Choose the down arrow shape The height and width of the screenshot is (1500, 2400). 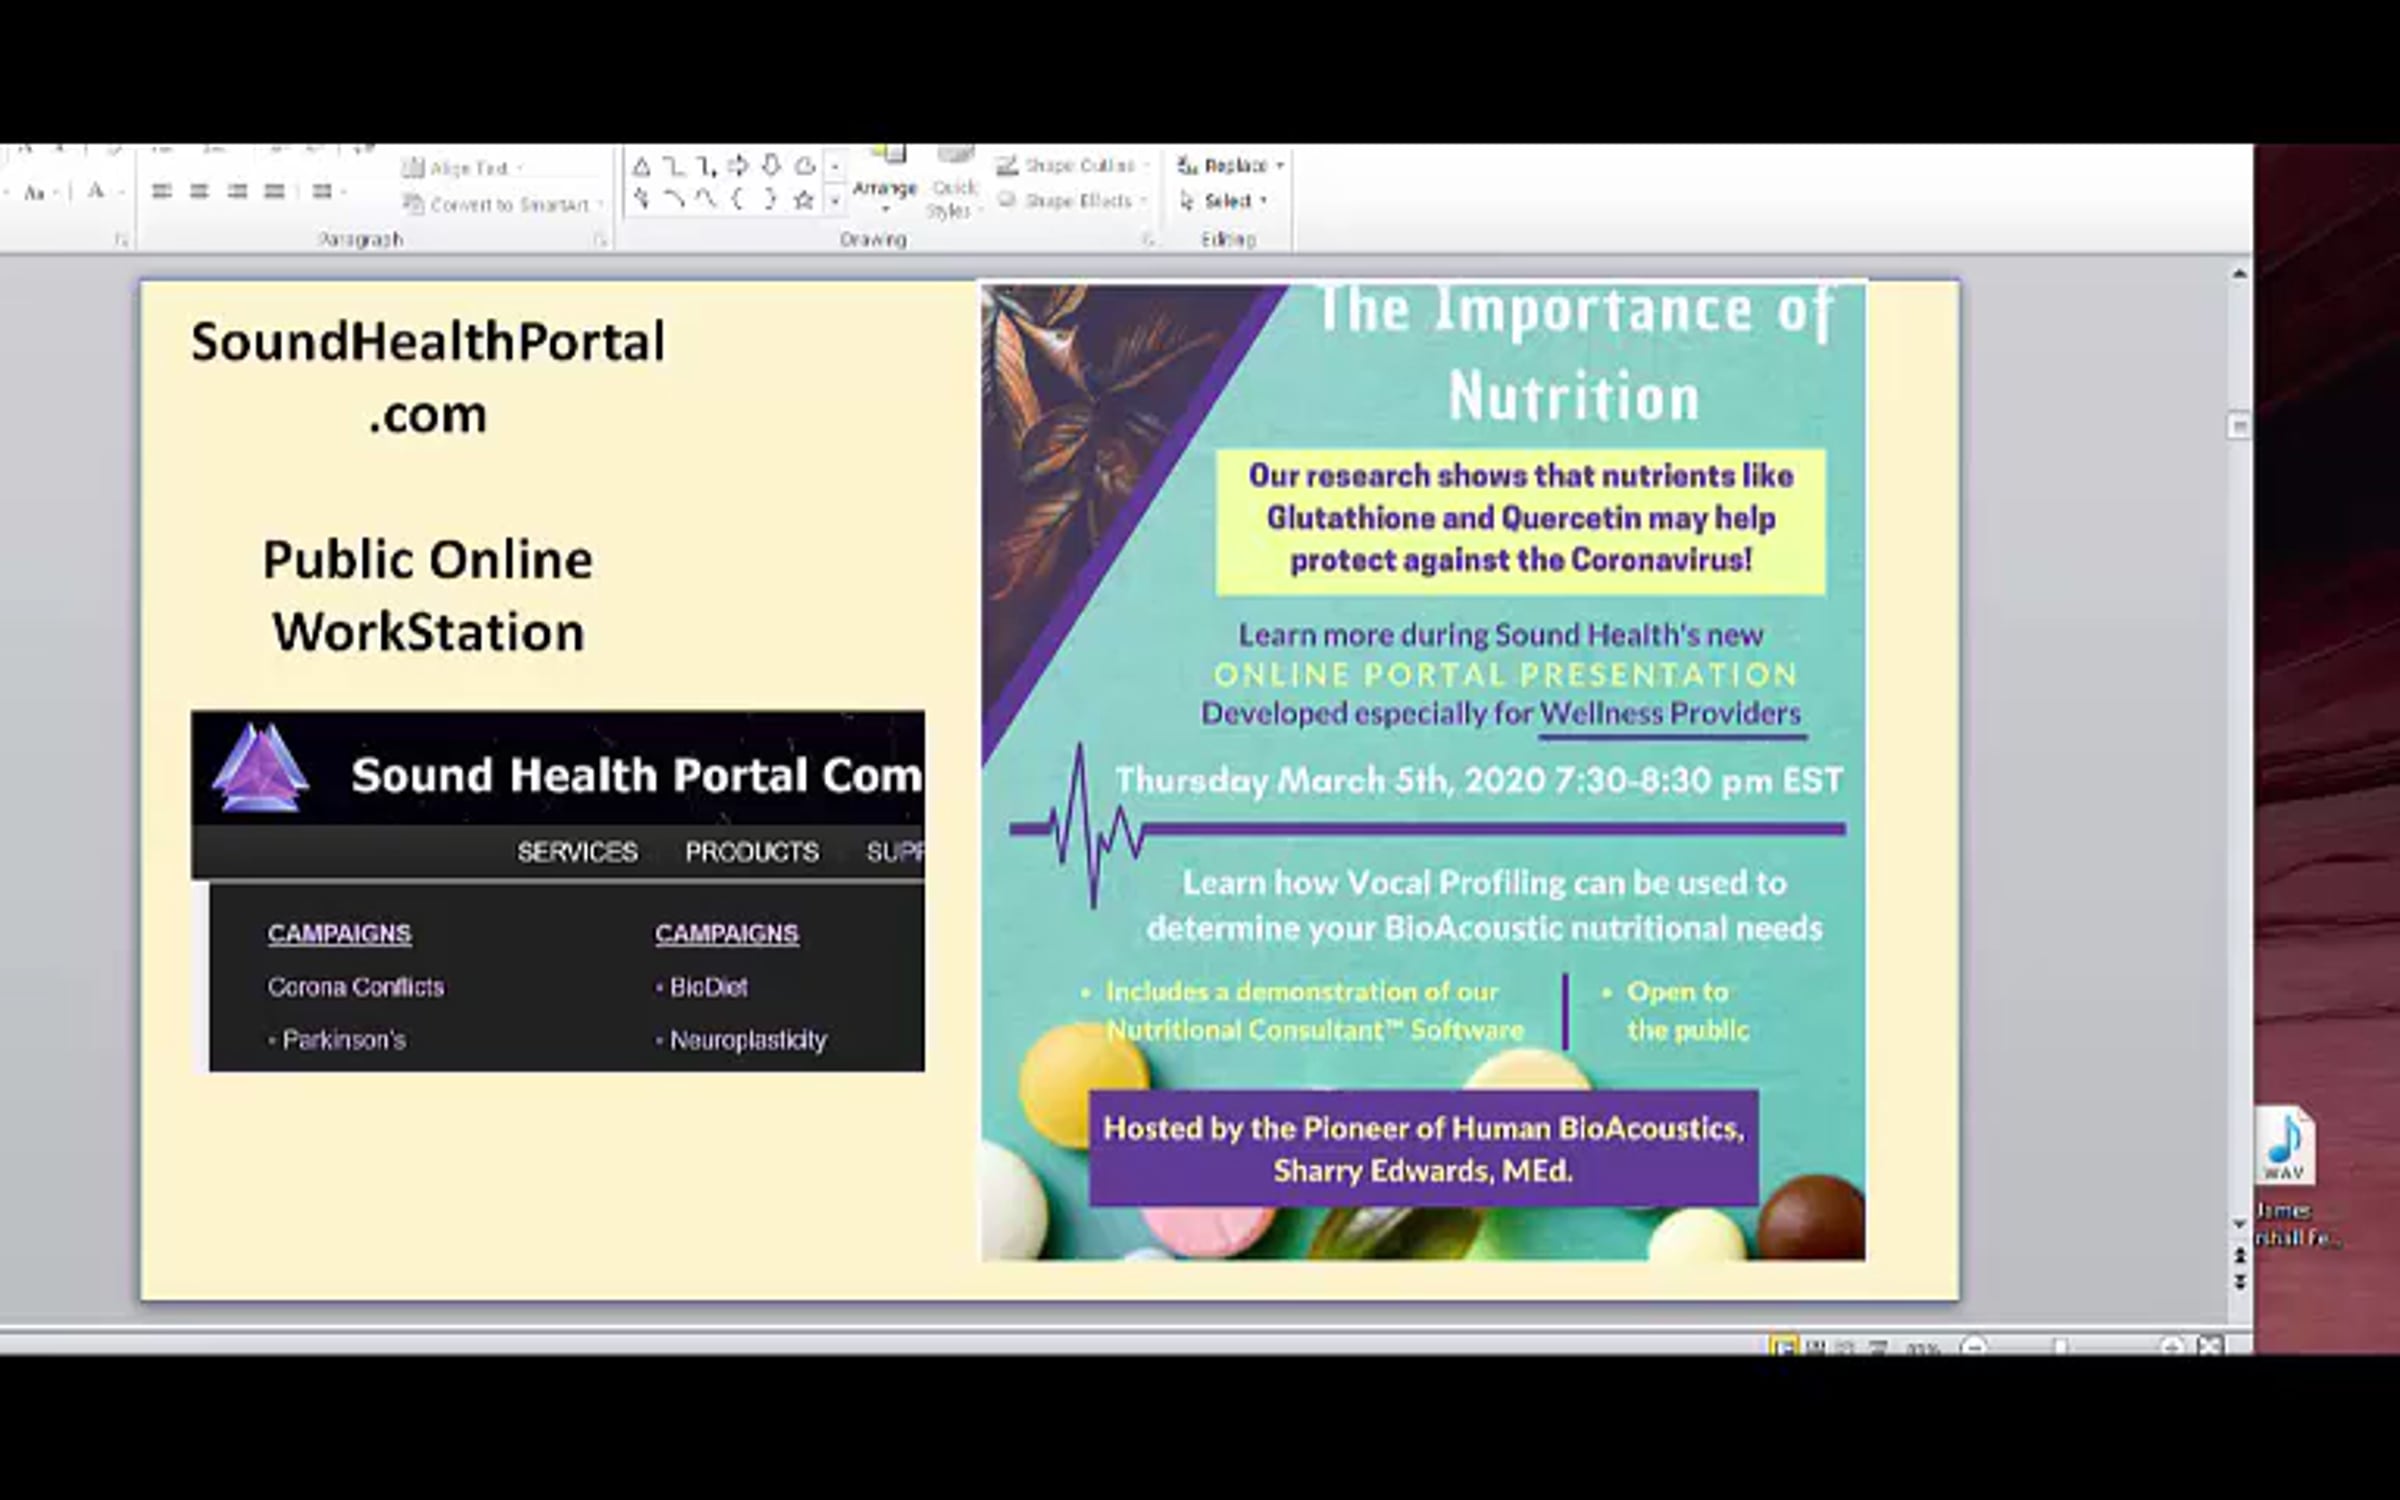click(771, 166)
